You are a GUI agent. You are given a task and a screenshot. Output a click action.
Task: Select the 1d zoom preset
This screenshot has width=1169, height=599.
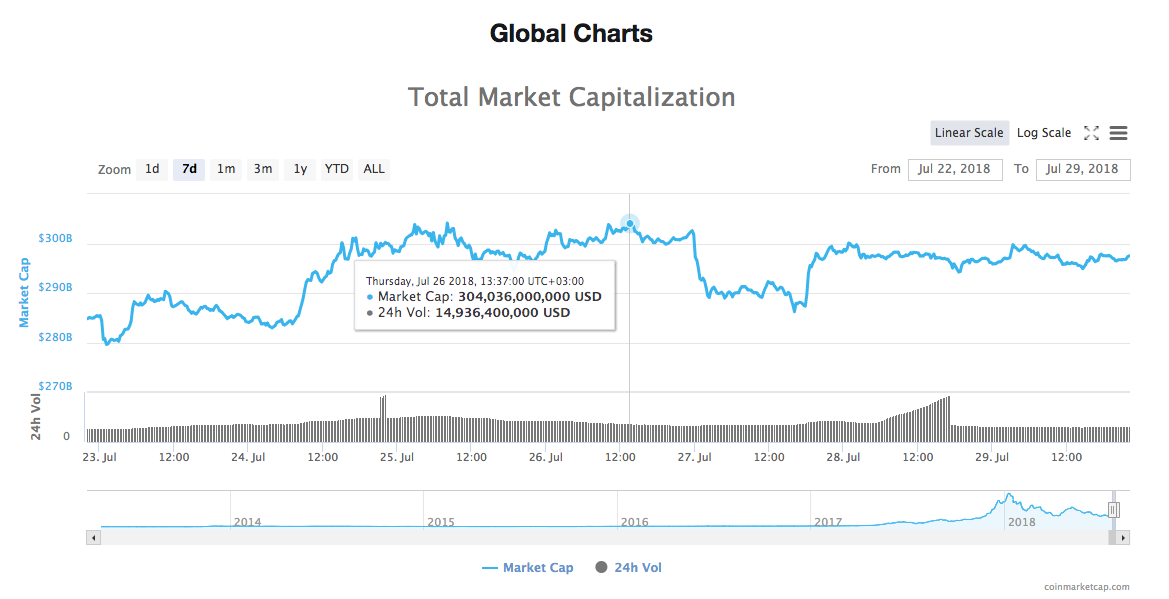coord(152,169)
